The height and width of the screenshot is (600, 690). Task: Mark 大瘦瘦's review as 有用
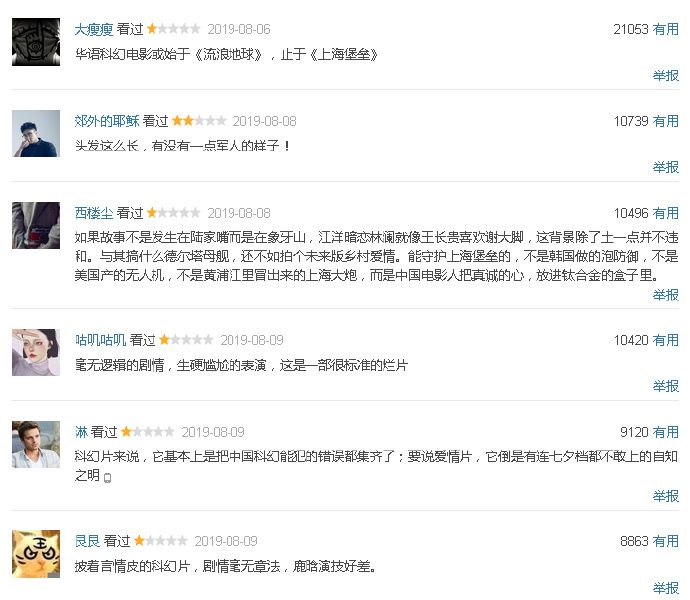(x=666, y=30)
